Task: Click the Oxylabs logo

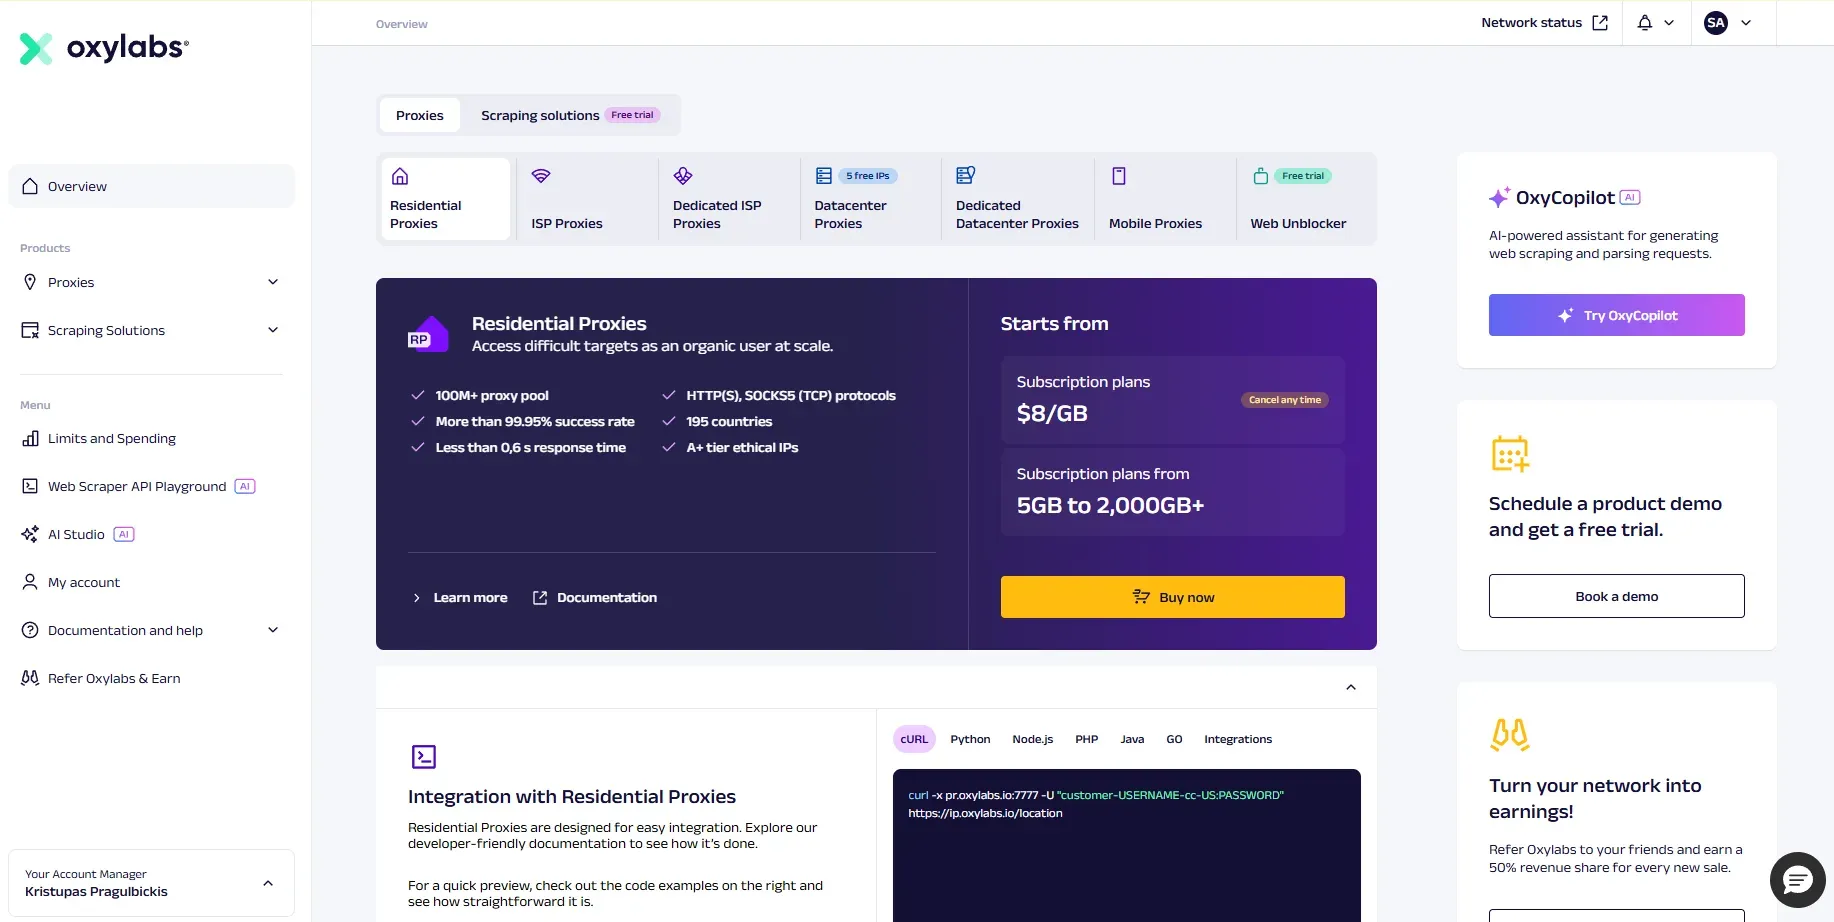Action: click(x=104, y=47)
